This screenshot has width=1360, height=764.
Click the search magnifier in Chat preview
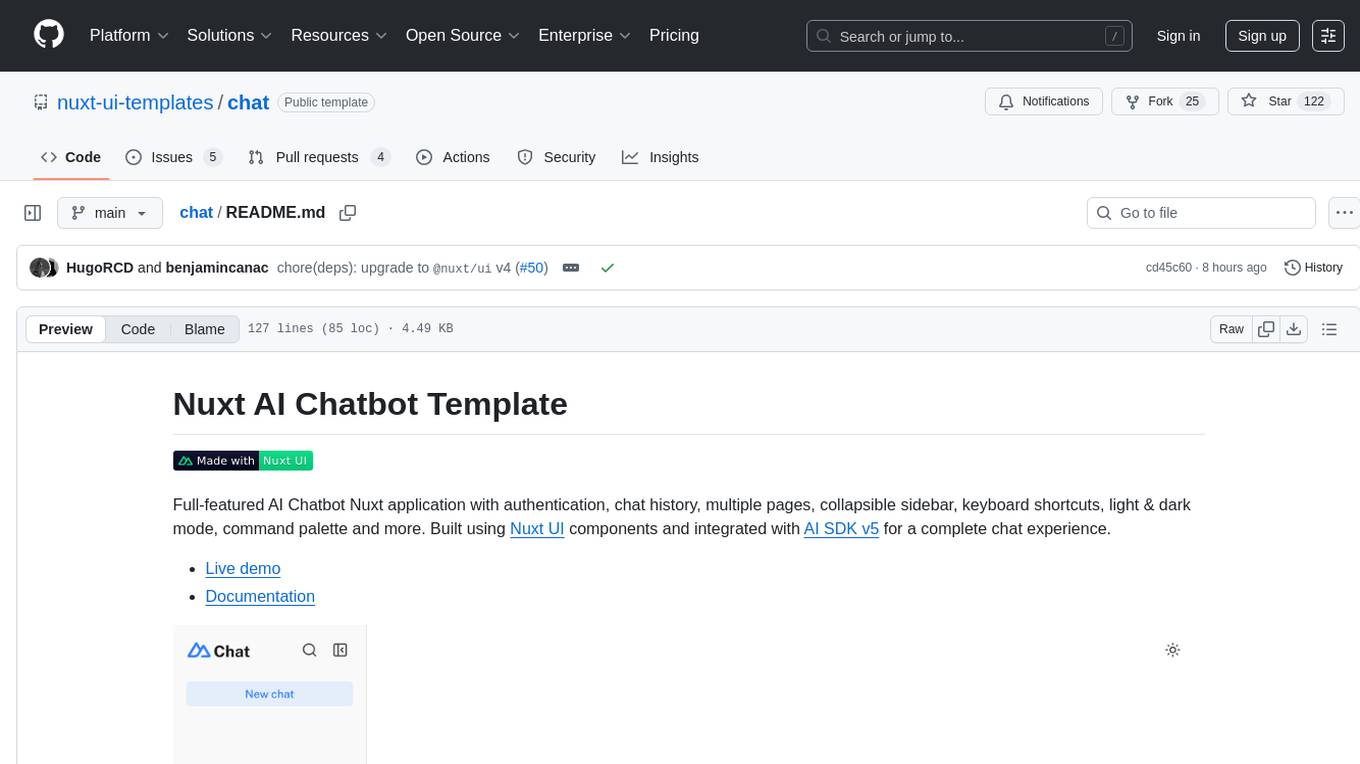pos(310,650)
